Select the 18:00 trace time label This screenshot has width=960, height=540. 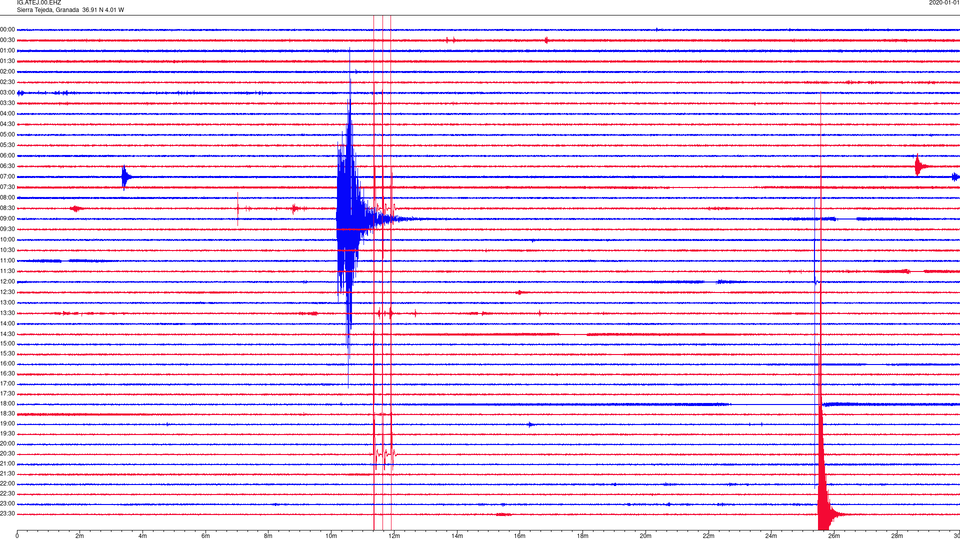7,404
